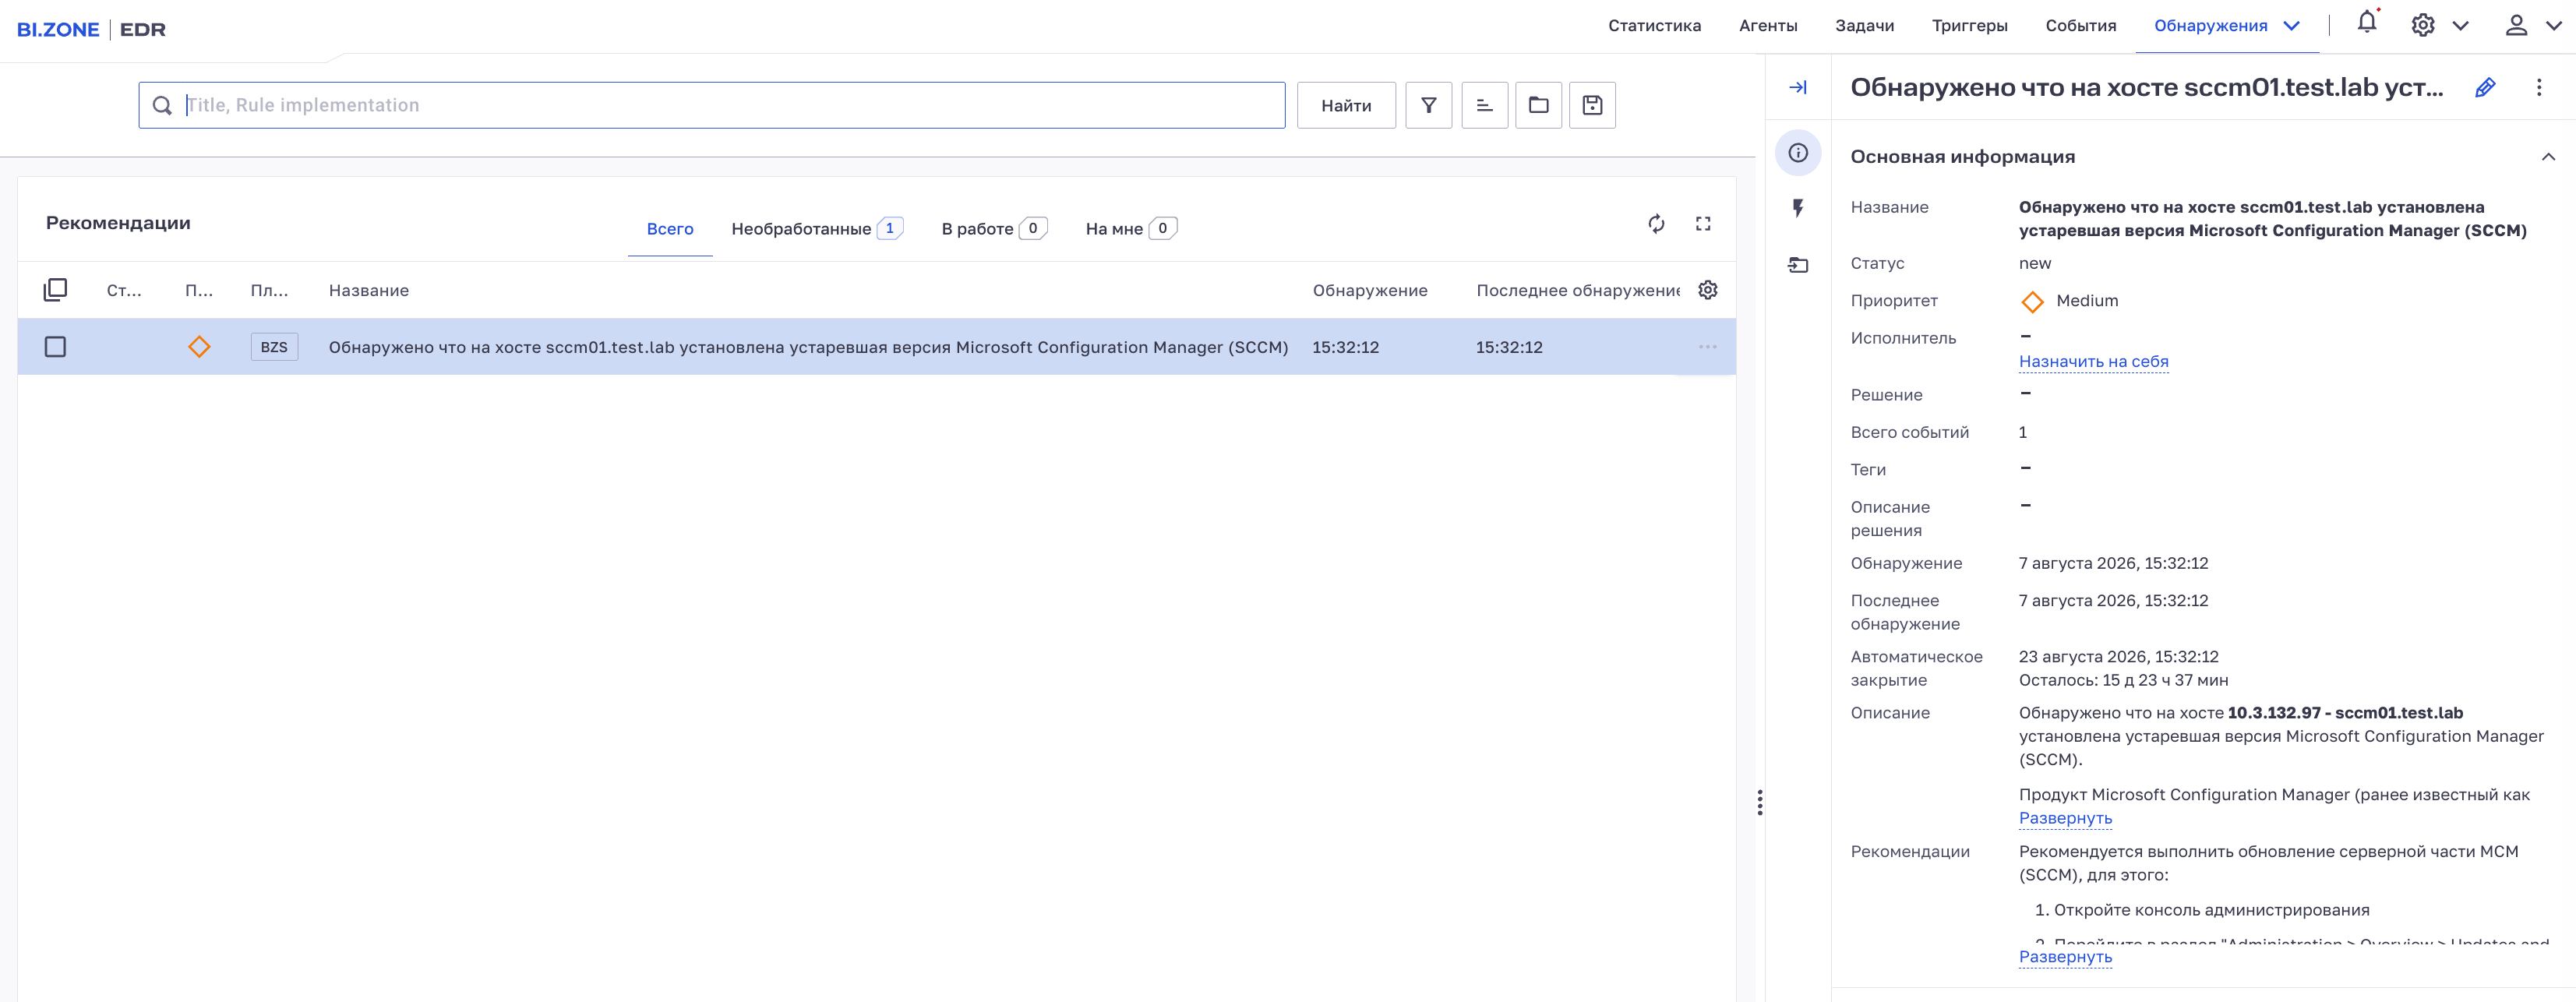Open the События section
The image size is (2576, 1002).
point(2080,26)
